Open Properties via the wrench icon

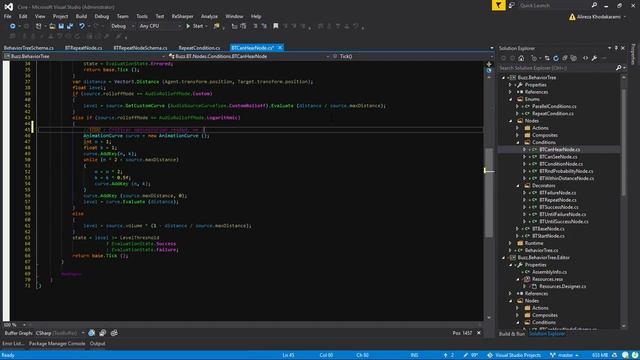594,58
